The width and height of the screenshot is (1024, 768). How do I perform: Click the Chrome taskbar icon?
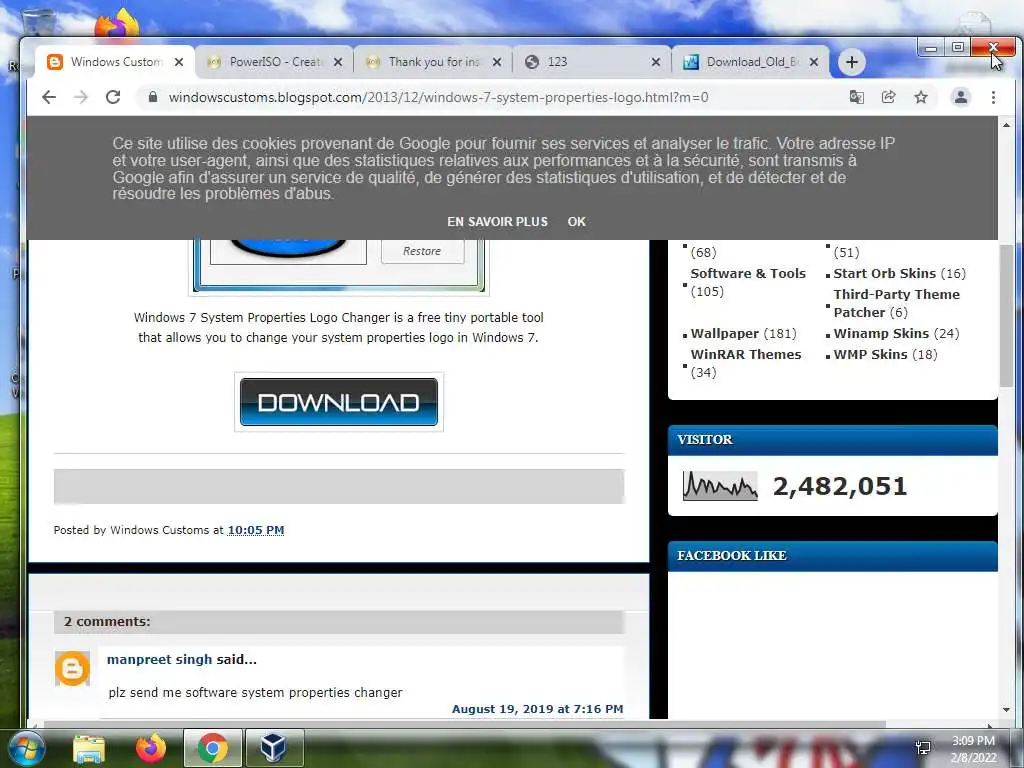coord(212,748)
